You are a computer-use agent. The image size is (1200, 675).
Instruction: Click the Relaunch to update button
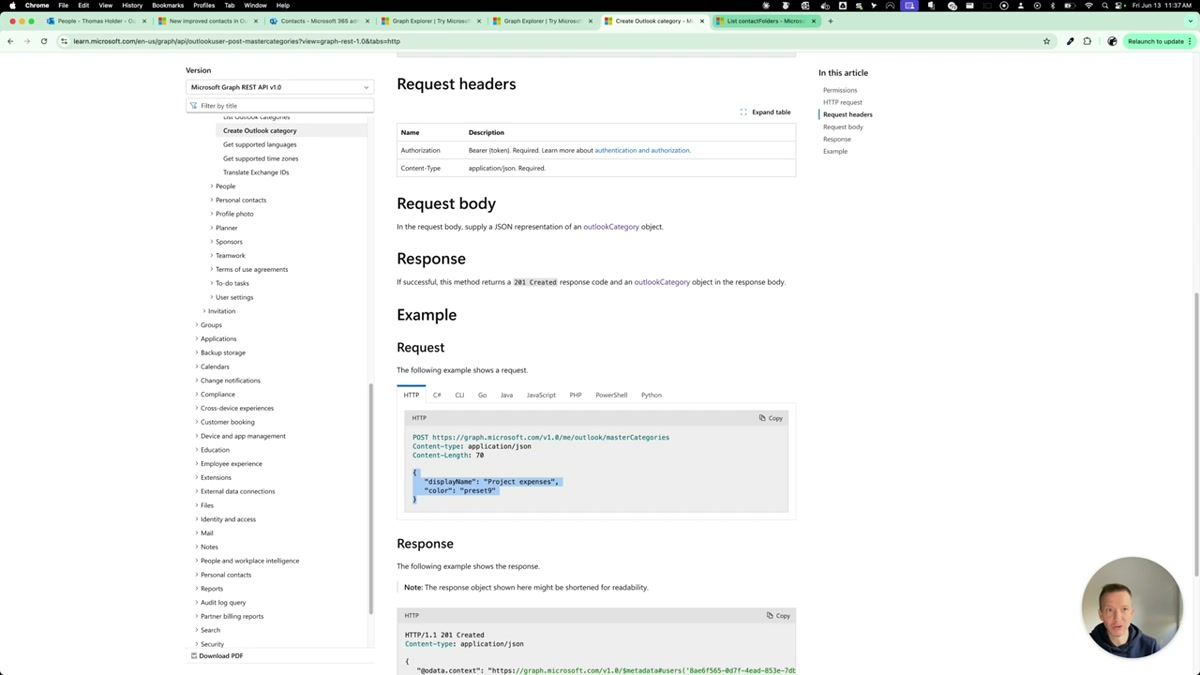1157,41
